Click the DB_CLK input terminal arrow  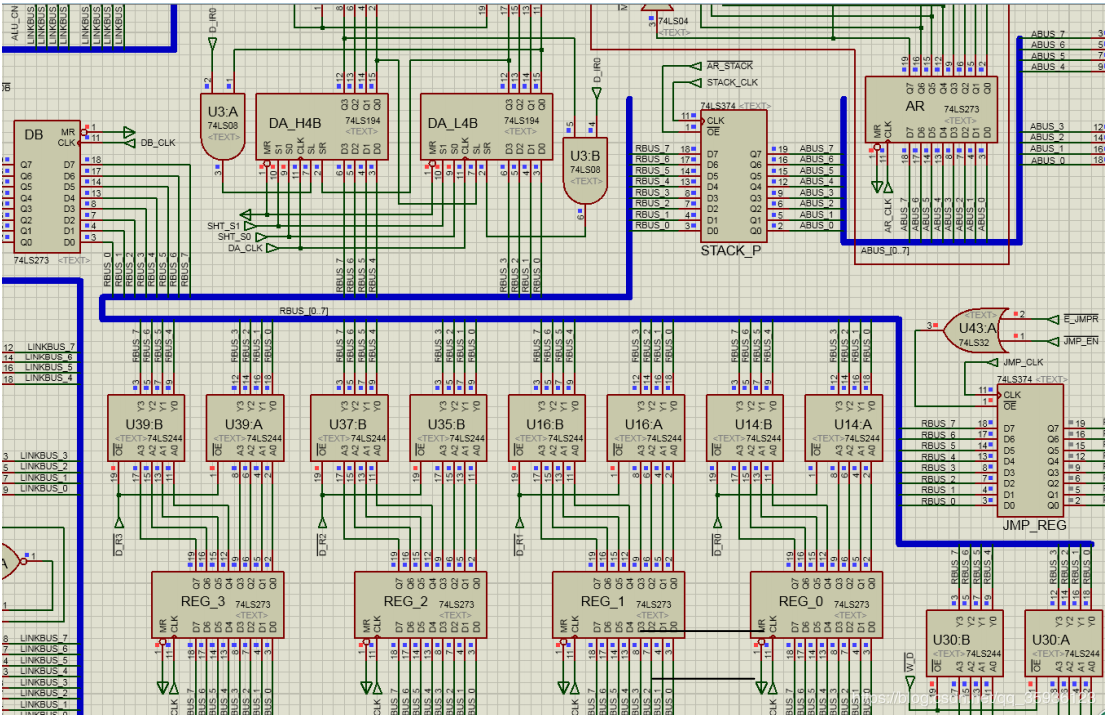(127, 132)
